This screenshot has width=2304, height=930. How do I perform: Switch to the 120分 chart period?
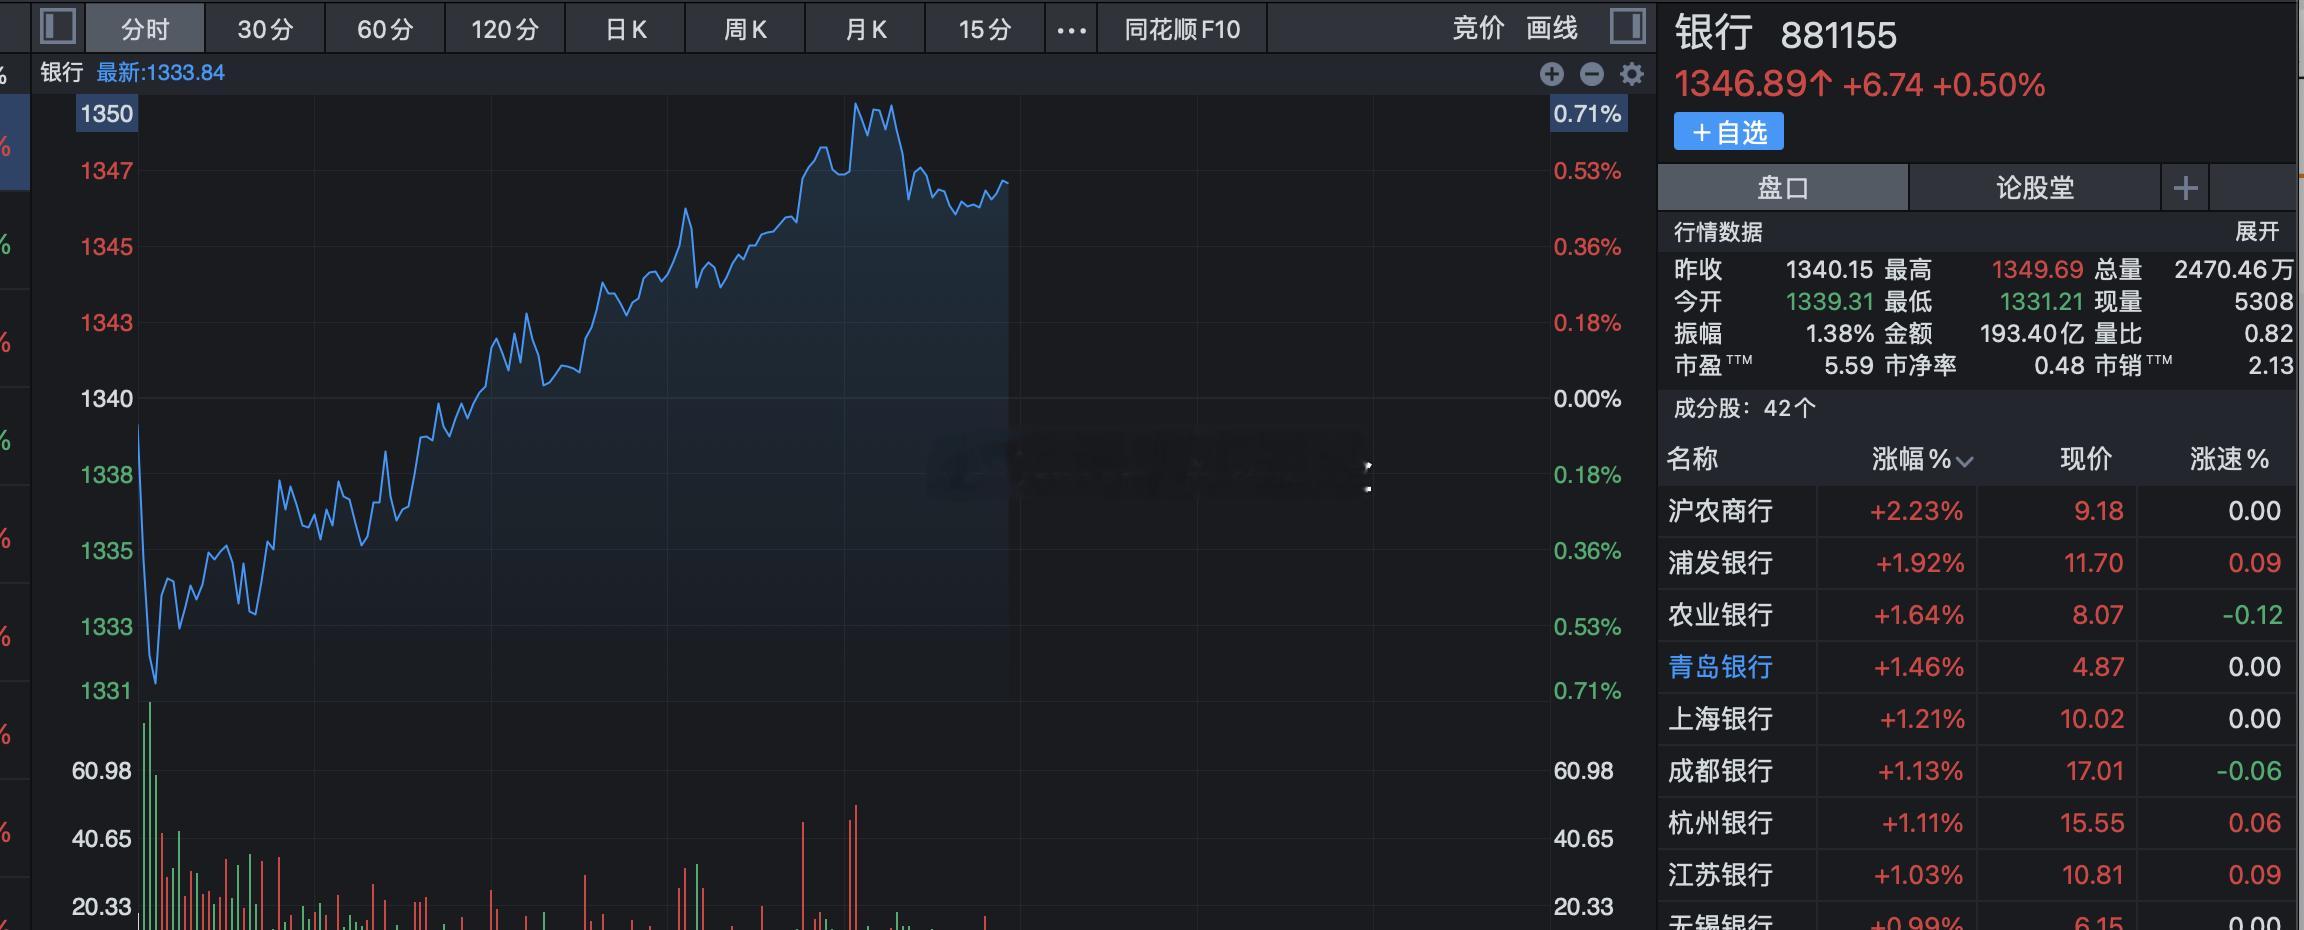[x=505, y=29]
